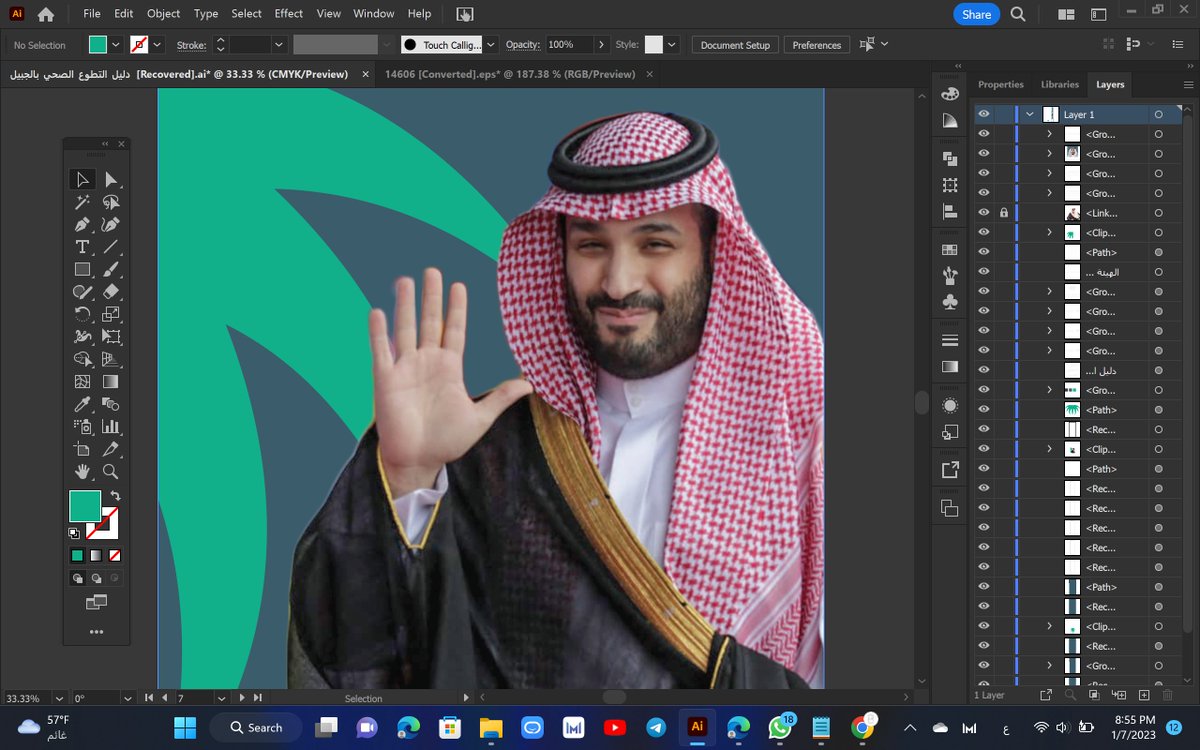Enable Draw Behind mode
The height and width of the screenshot is (750, 1200).
(96, 578)
